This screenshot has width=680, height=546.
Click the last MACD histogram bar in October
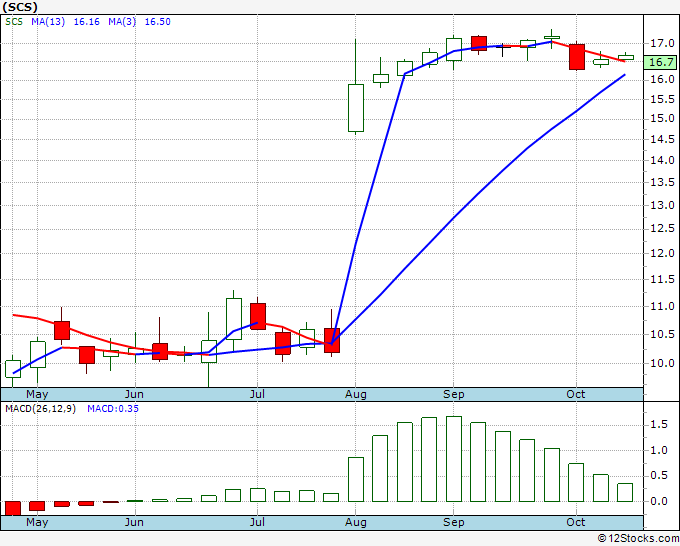pos(625,492)
